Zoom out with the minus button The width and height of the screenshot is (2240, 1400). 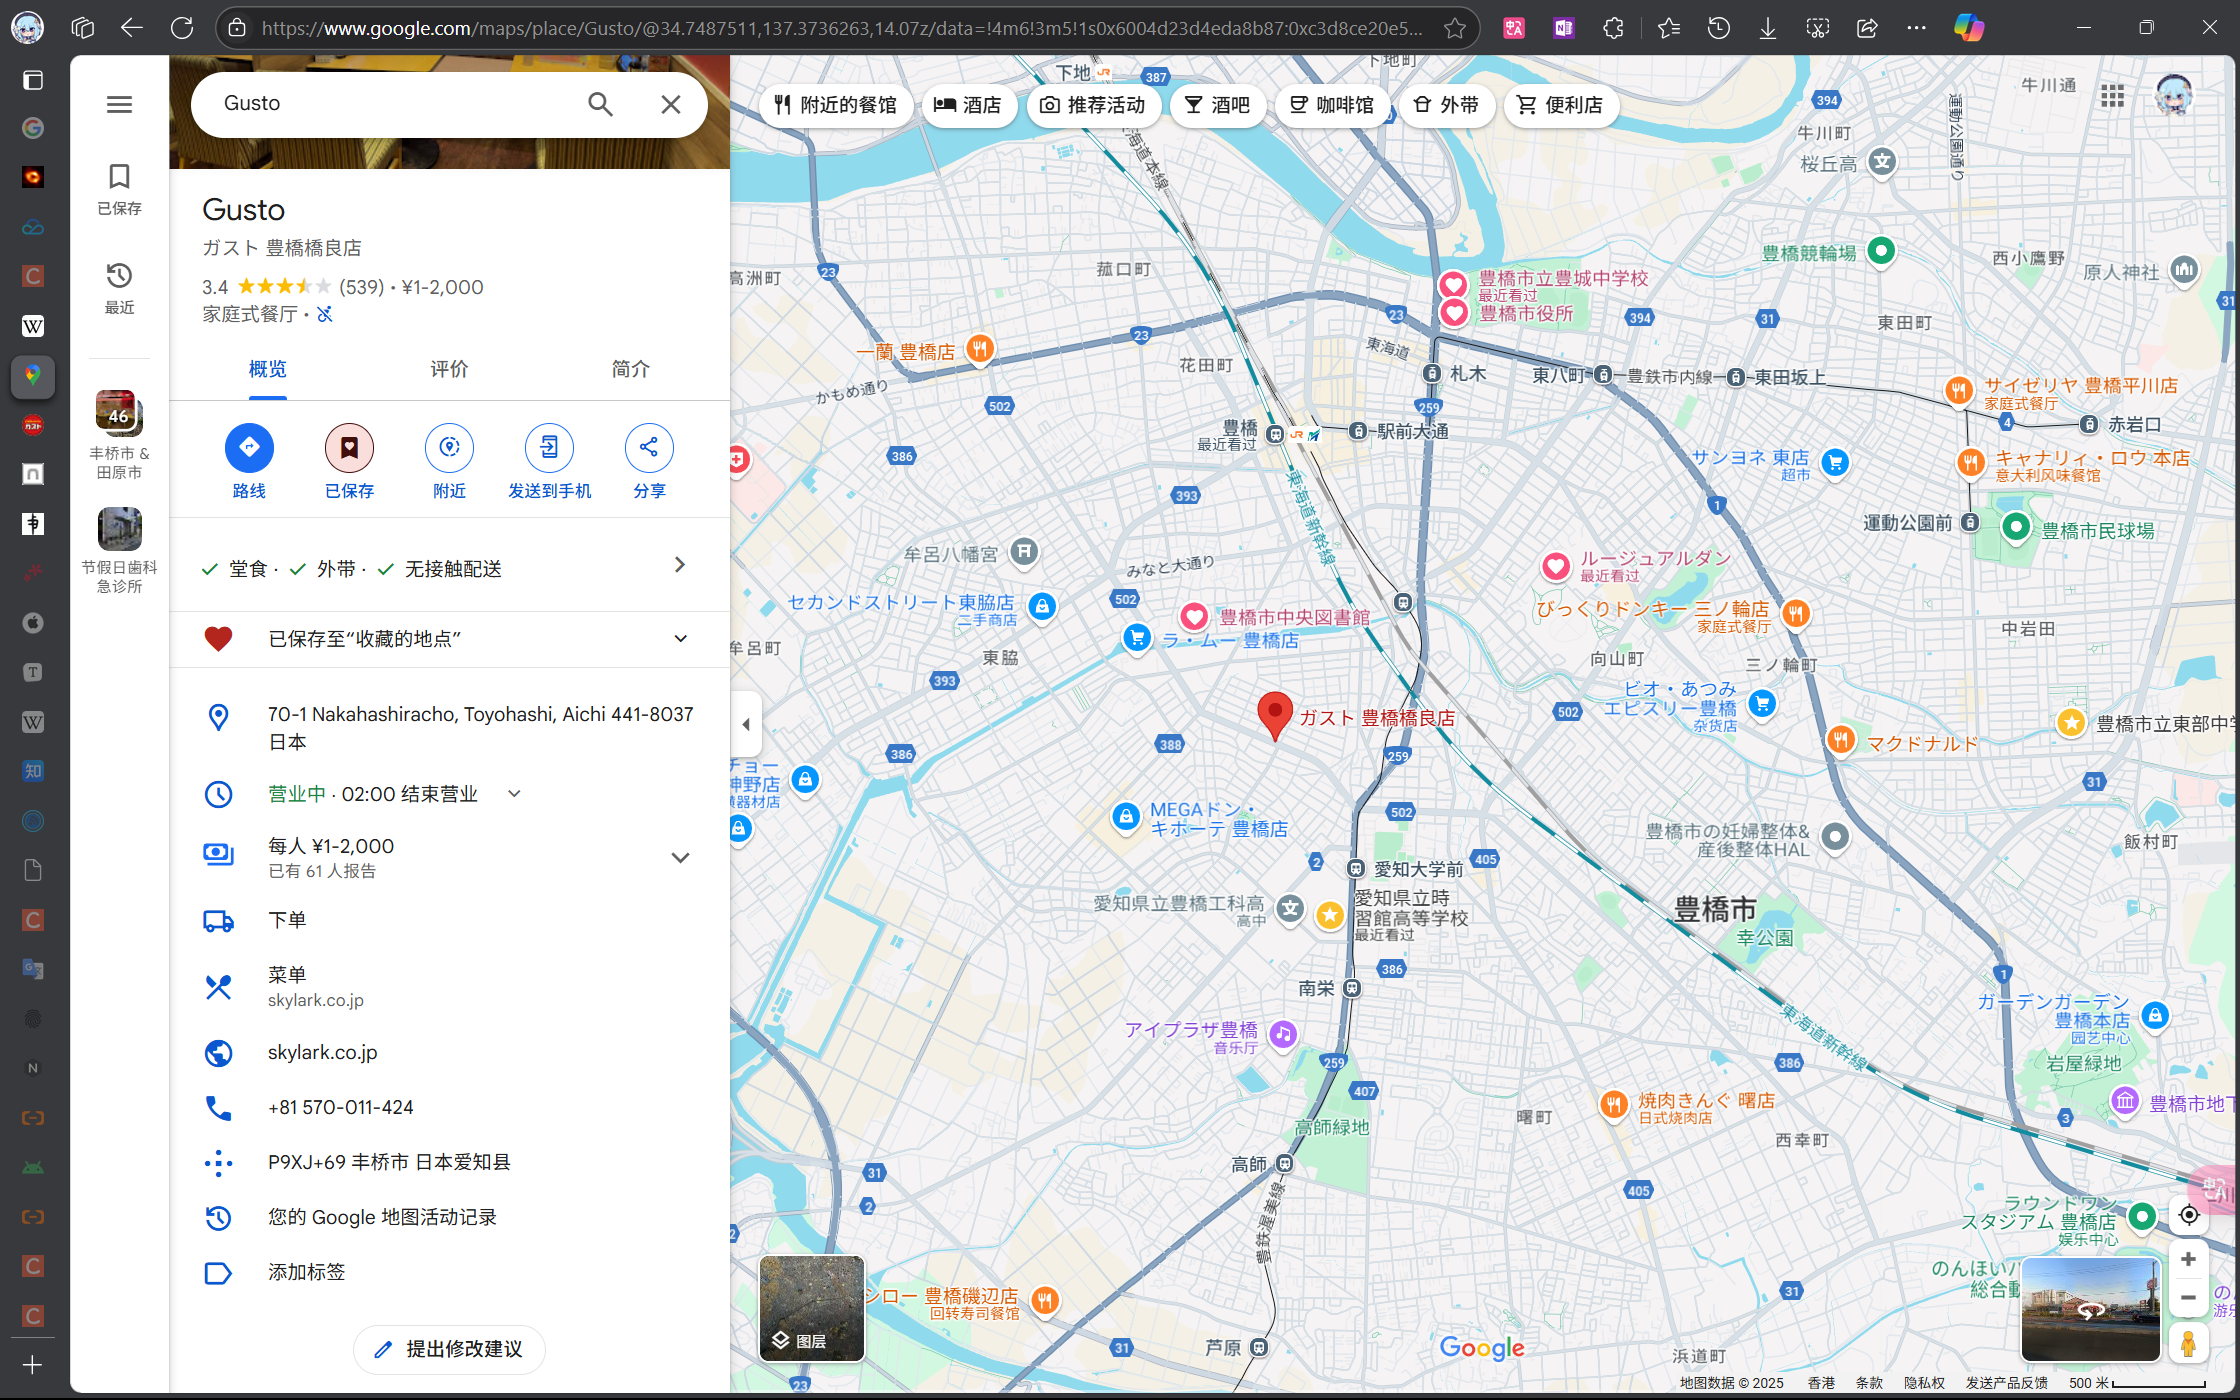[2188, 1298]
